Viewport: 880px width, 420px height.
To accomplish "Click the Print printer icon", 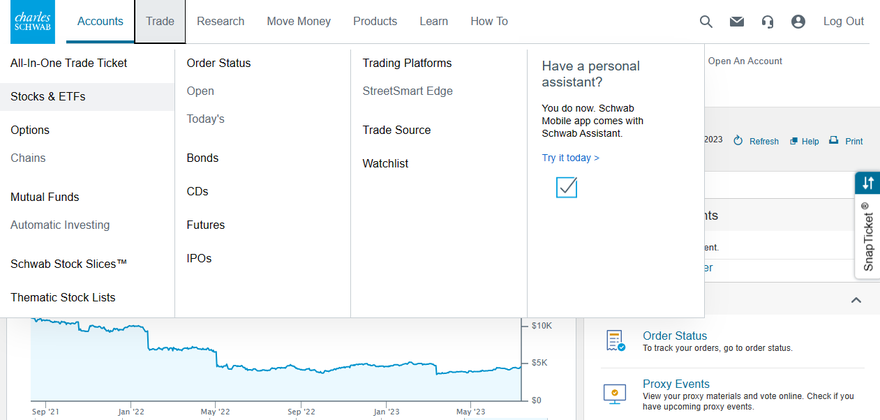I will click(x=834, y=140).
